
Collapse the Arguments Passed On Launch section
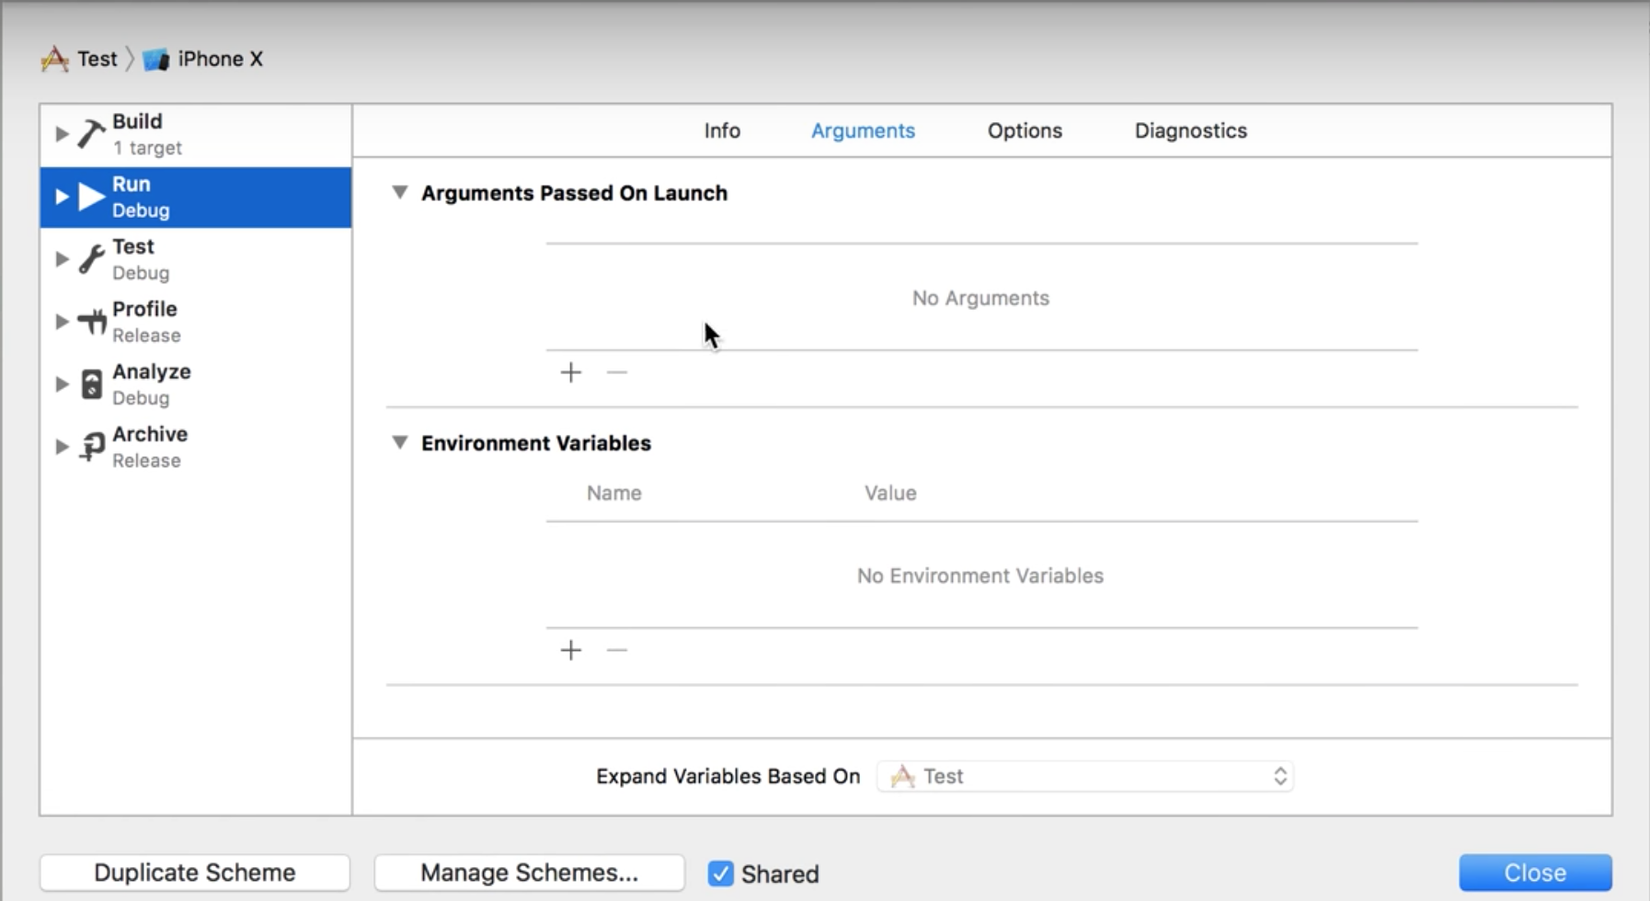[x=400, y=192]
